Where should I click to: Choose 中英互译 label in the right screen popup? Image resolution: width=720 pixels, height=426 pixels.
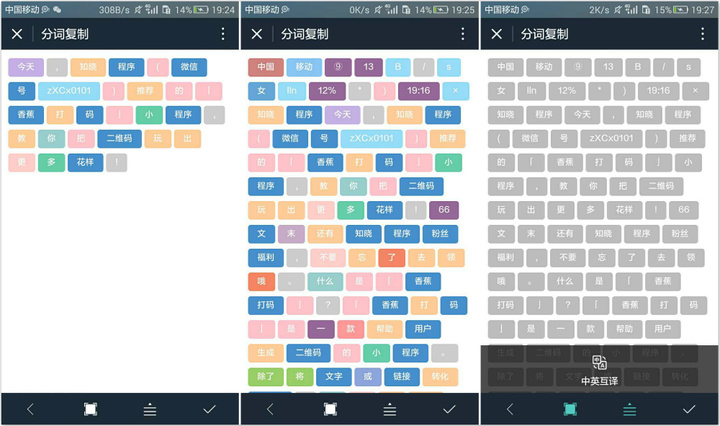point(599,381)
